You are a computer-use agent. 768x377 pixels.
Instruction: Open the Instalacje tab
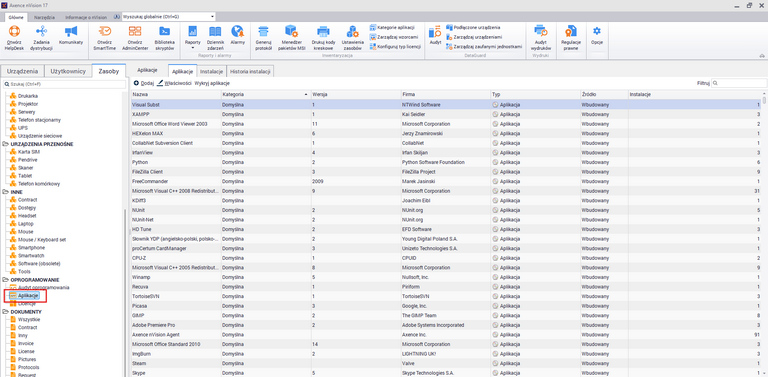pyautogui.click(x=212, y=71)
